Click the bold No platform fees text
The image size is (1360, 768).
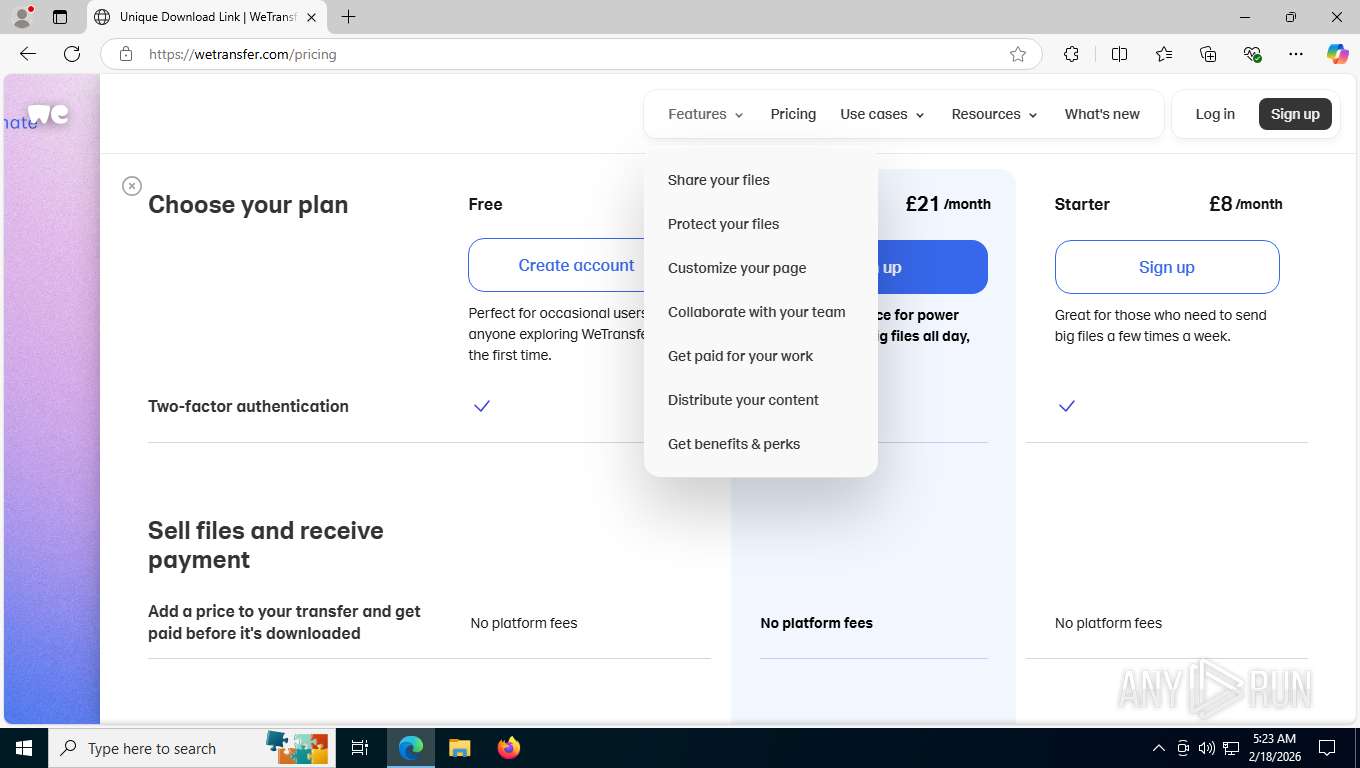click(816, 623)
